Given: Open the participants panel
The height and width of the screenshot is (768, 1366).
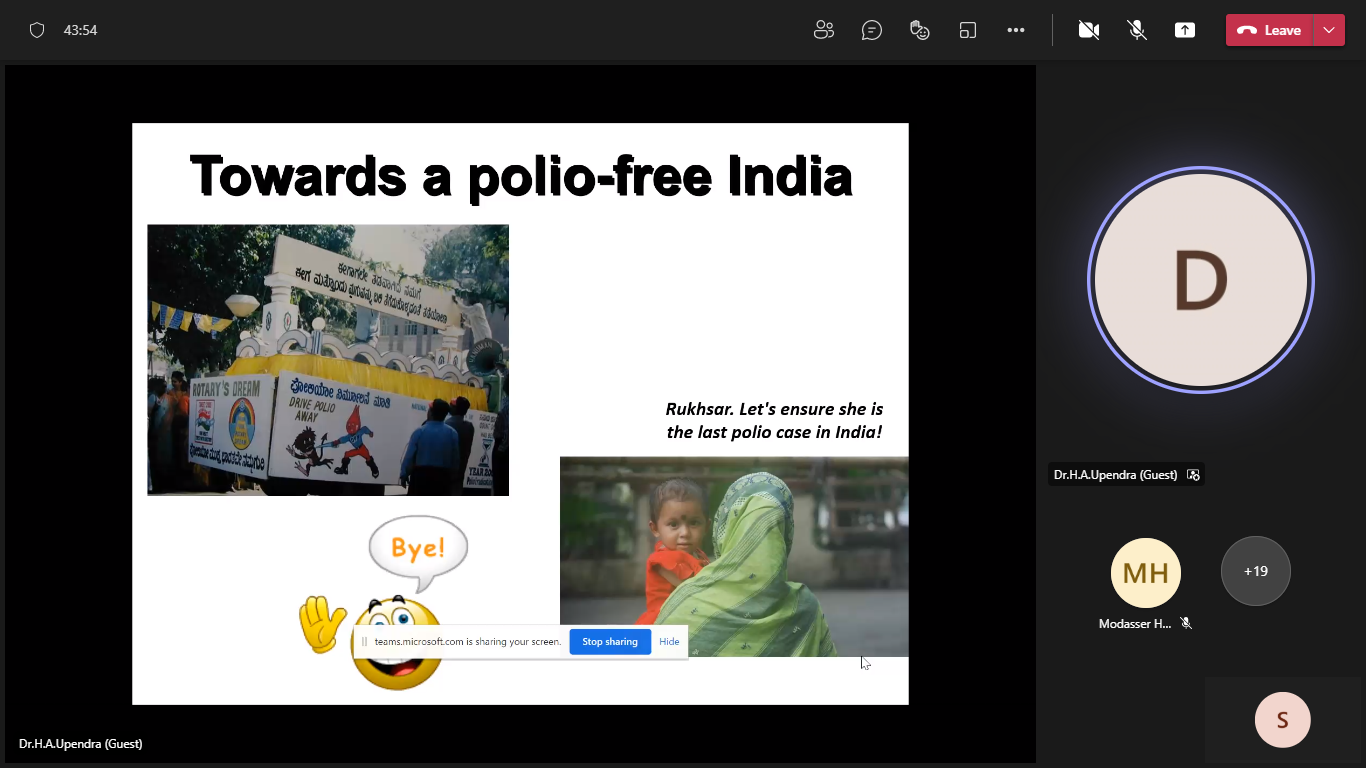Looking at the screenshot, I should click(x=823, y=30).
